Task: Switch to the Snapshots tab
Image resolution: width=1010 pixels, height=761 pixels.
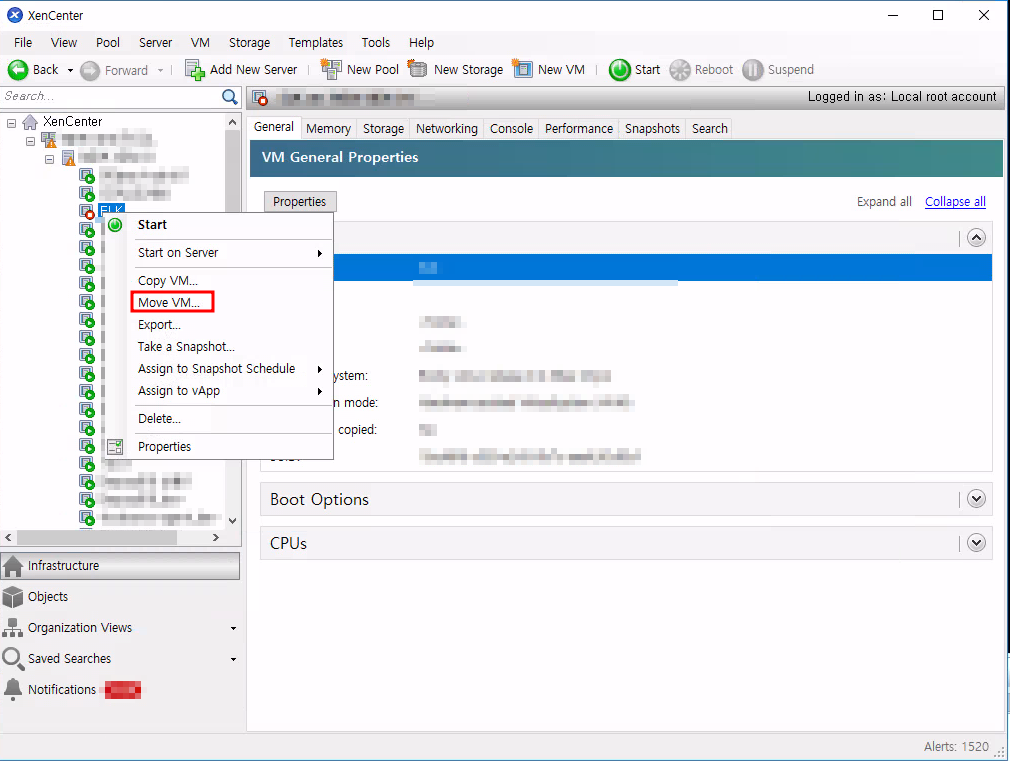Action: (x=652, y=128)
